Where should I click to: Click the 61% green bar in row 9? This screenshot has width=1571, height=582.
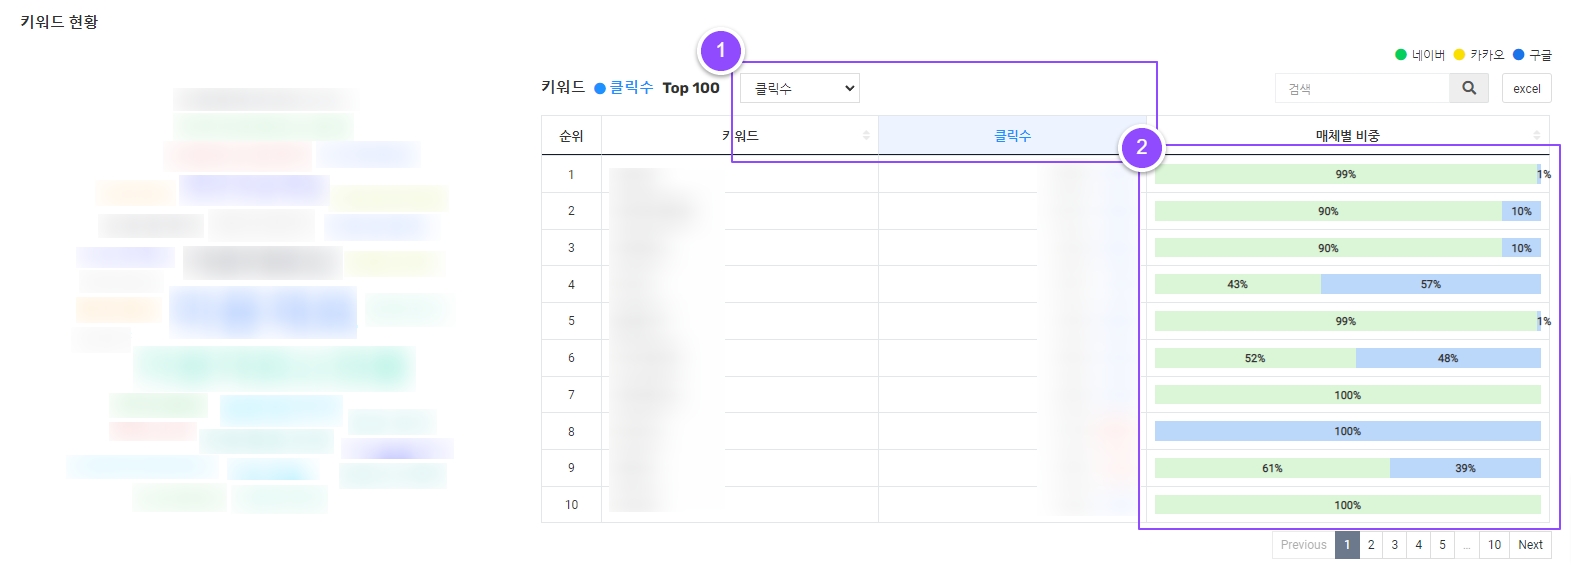click(1271, 468)
